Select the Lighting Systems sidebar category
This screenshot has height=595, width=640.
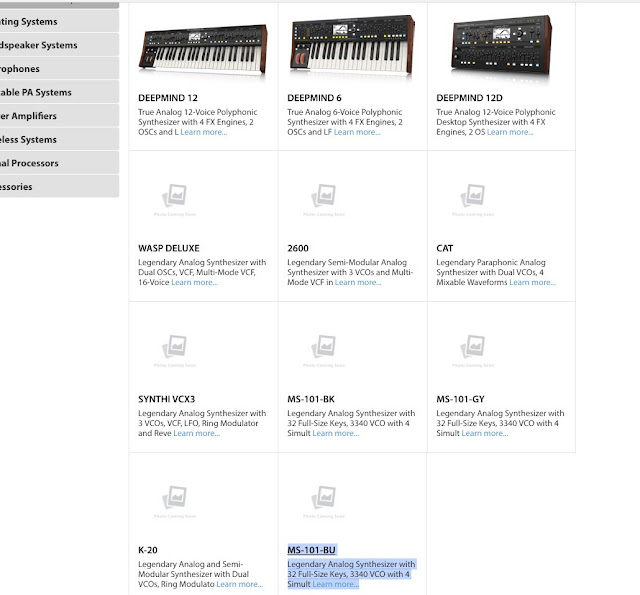(60, 21)
